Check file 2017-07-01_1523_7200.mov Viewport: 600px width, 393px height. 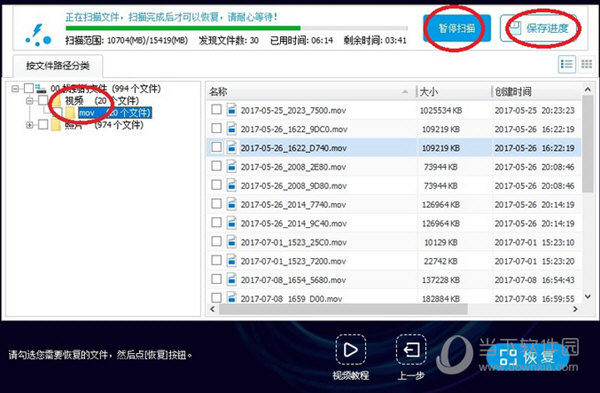click(216, 261)
